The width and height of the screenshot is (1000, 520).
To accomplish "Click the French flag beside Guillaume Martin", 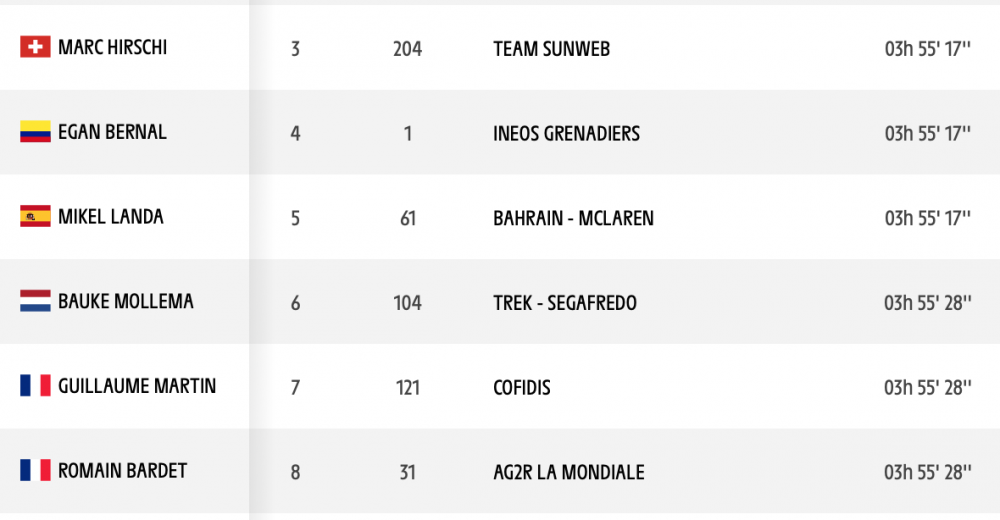I will (35, 385).
